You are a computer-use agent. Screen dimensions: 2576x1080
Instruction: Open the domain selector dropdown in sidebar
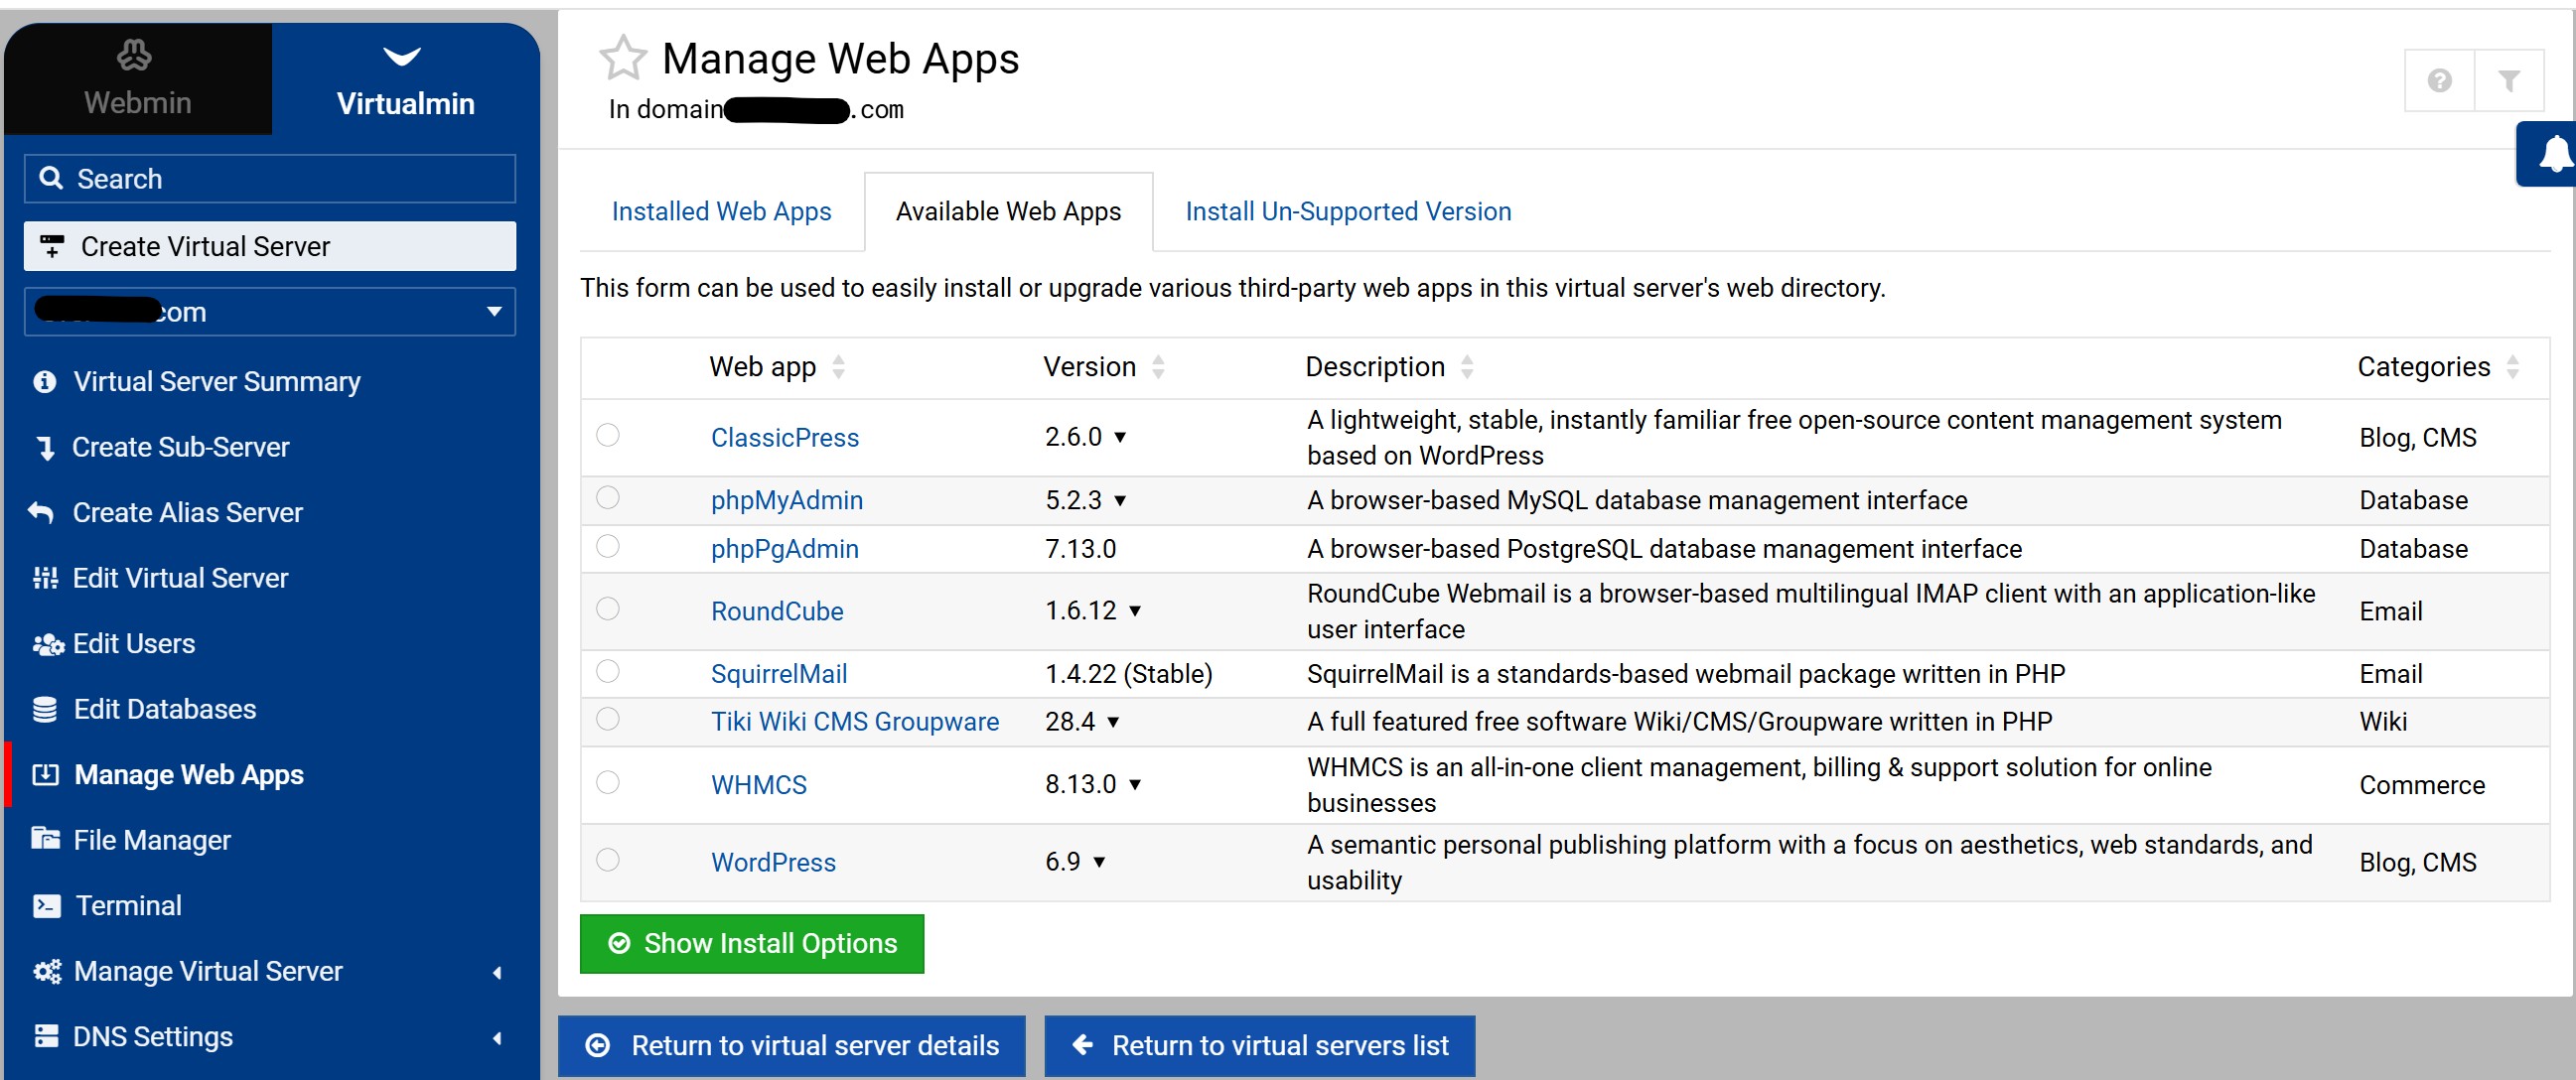[270, 312]
